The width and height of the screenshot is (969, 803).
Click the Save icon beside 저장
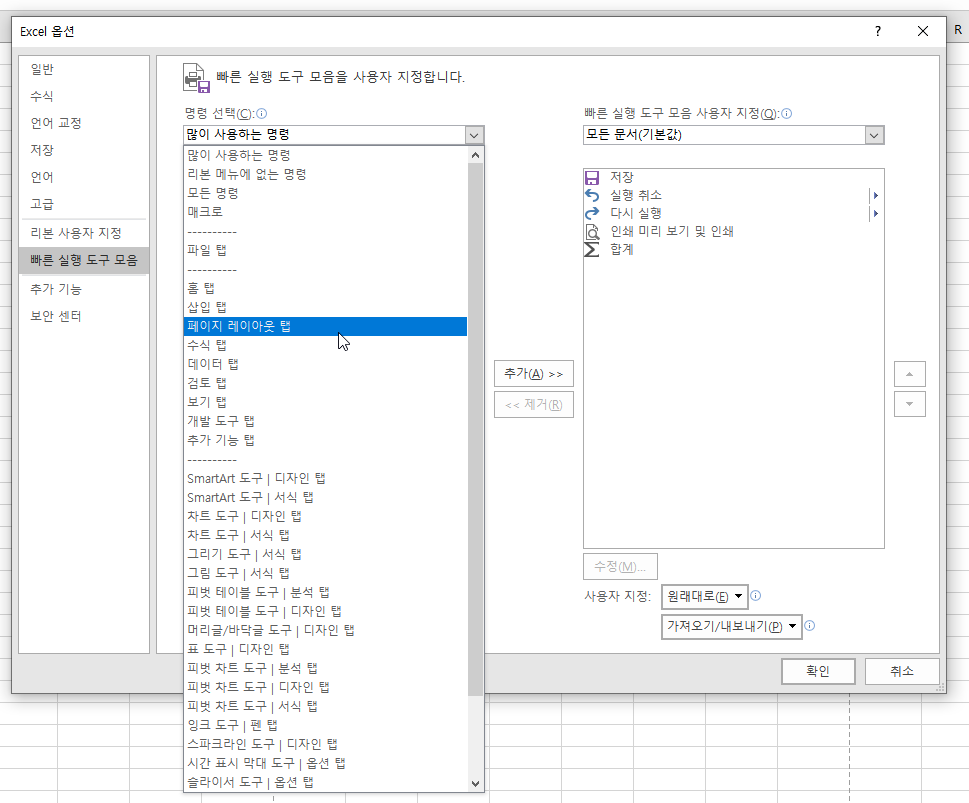pyautogui.click(x=592, y=177)
